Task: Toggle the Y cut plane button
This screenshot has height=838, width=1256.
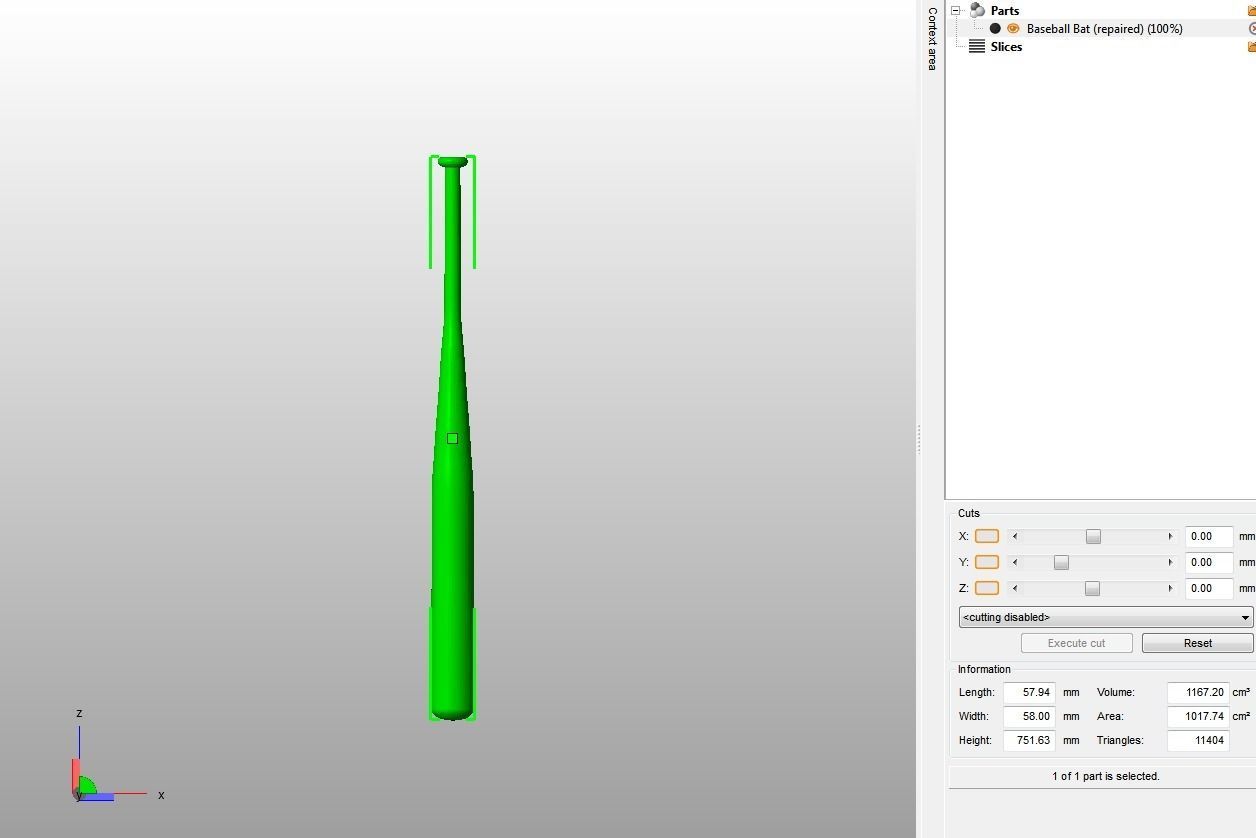Action: point(987,562)
